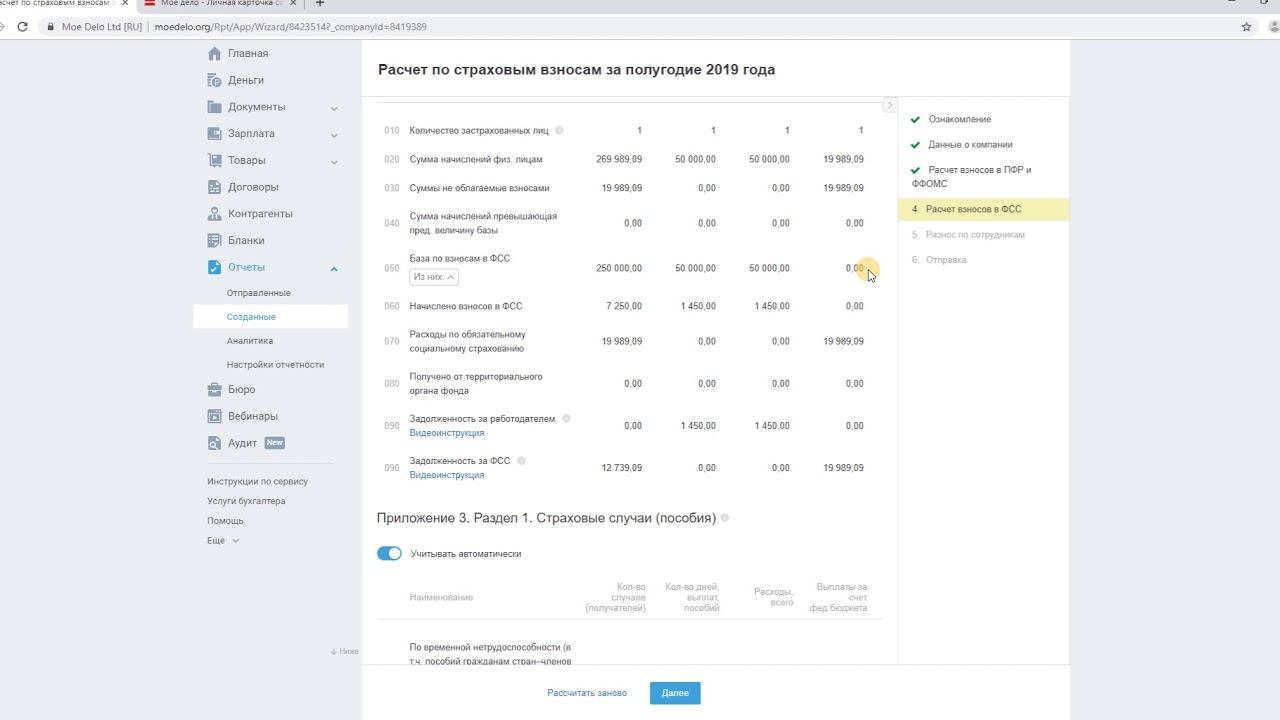Open Видеоинструкция under Задолженность за работодателем

pyautogui.click(x=447, y=433)
